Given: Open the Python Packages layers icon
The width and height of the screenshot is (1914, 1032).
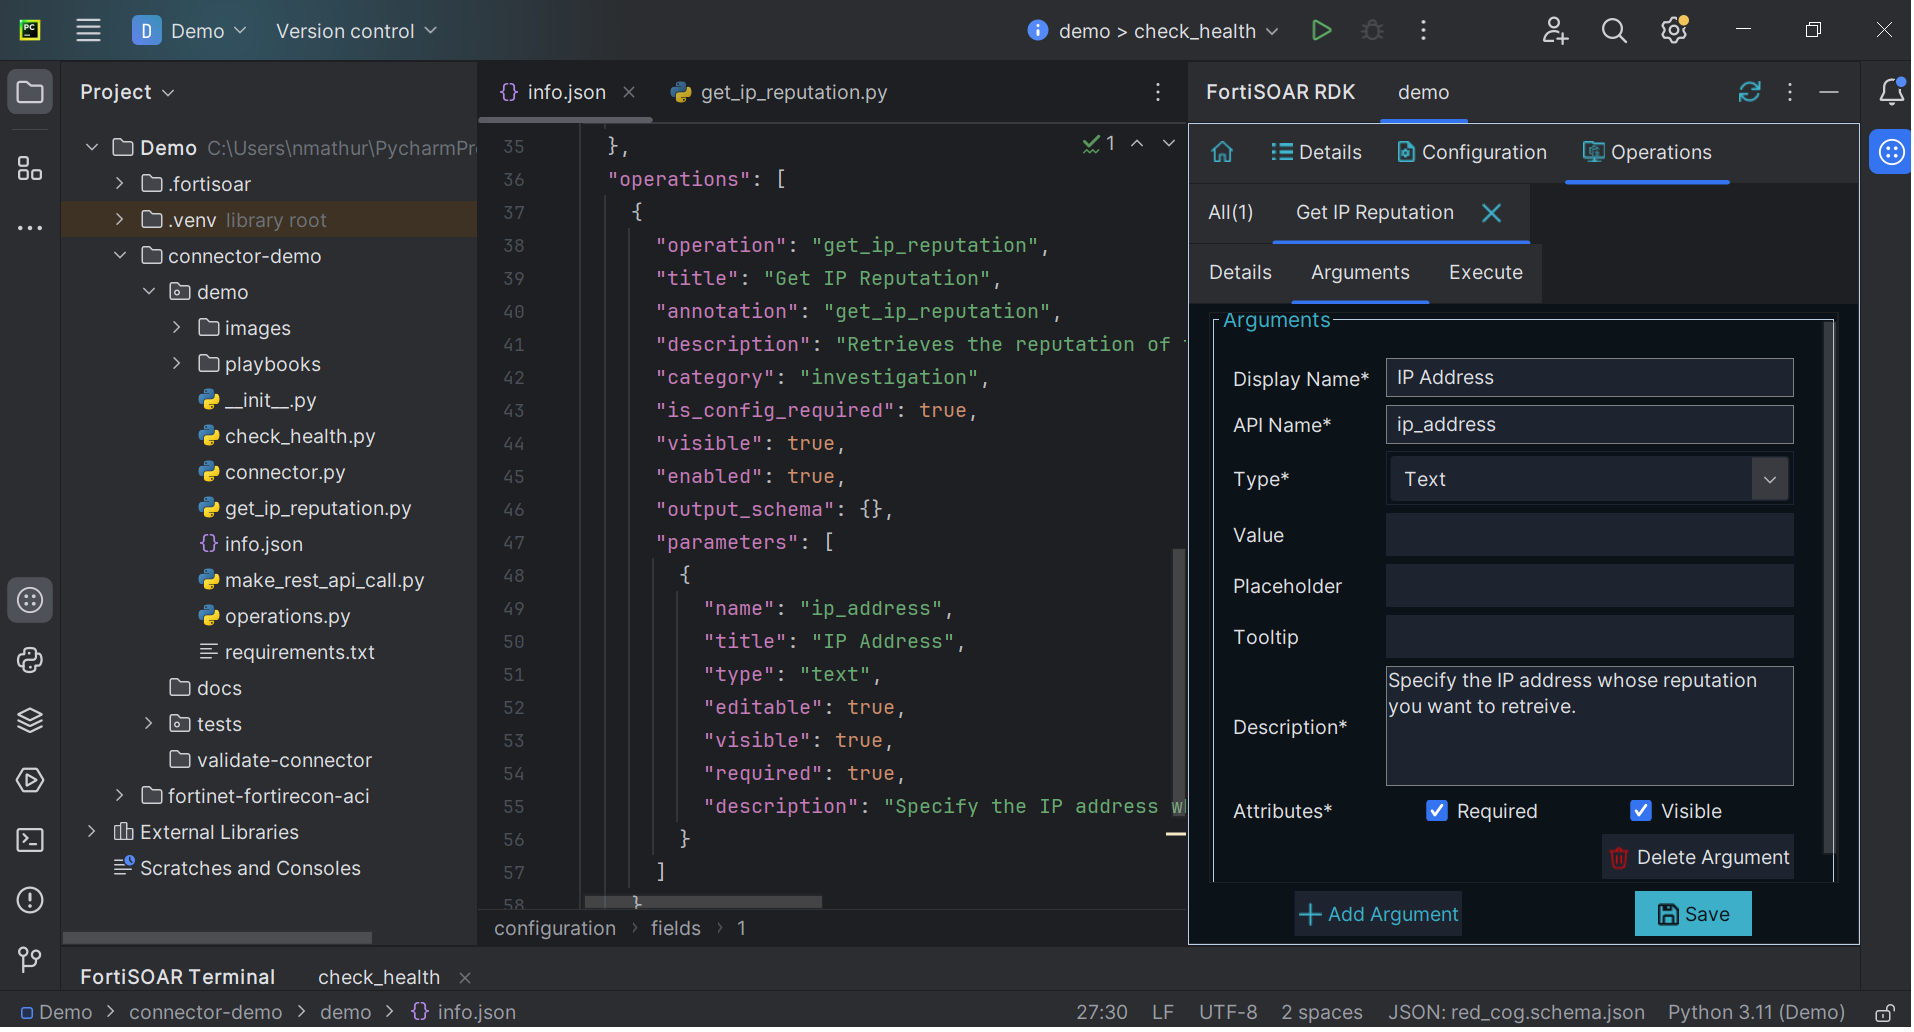Looking at the screenshot, I should coord(30,720).
